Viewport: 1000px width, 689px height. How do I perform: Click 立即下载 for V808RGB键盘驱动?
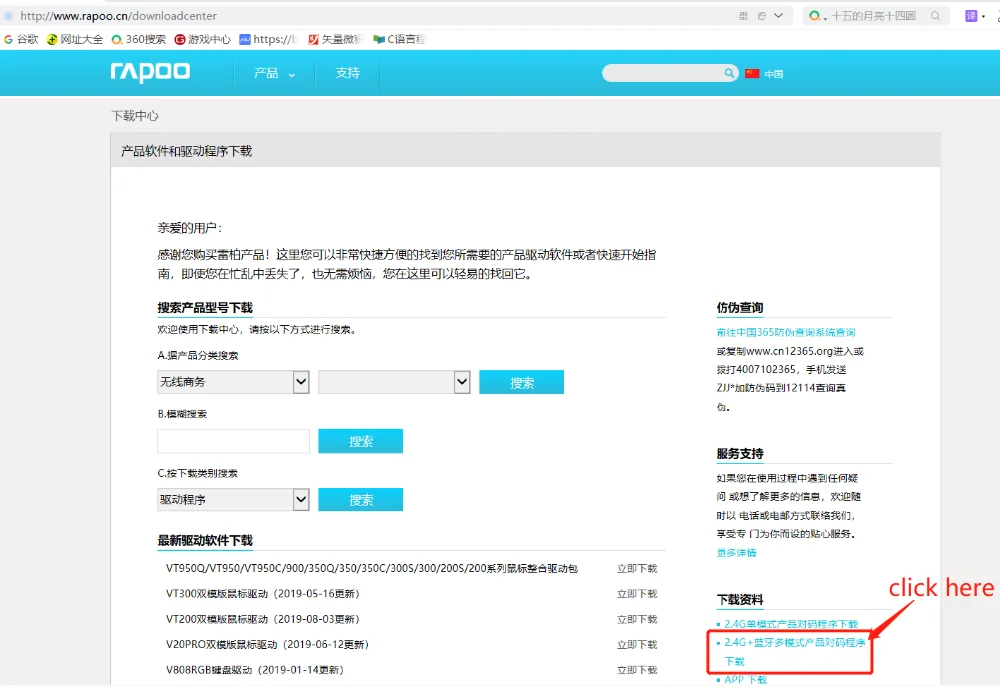637,670
